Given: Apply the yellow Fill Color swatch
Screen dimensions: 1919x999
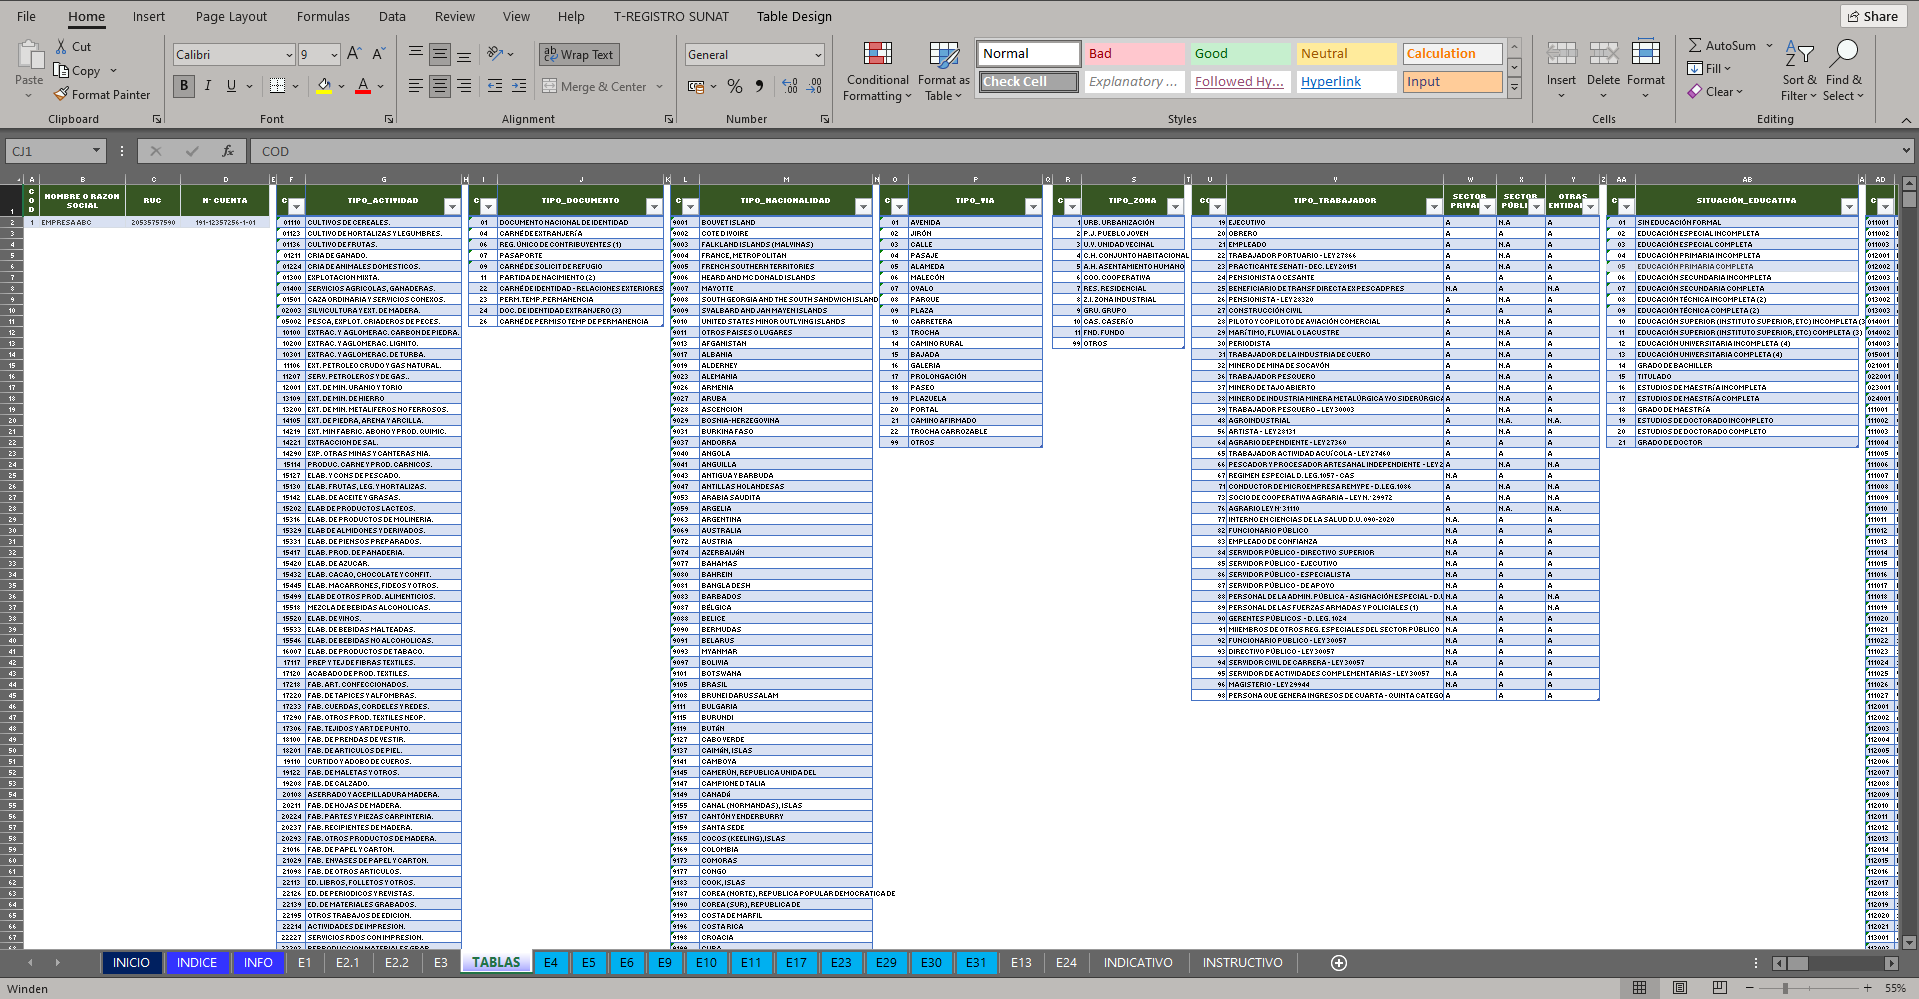Looking at the screenshot, I should point(324,87).
